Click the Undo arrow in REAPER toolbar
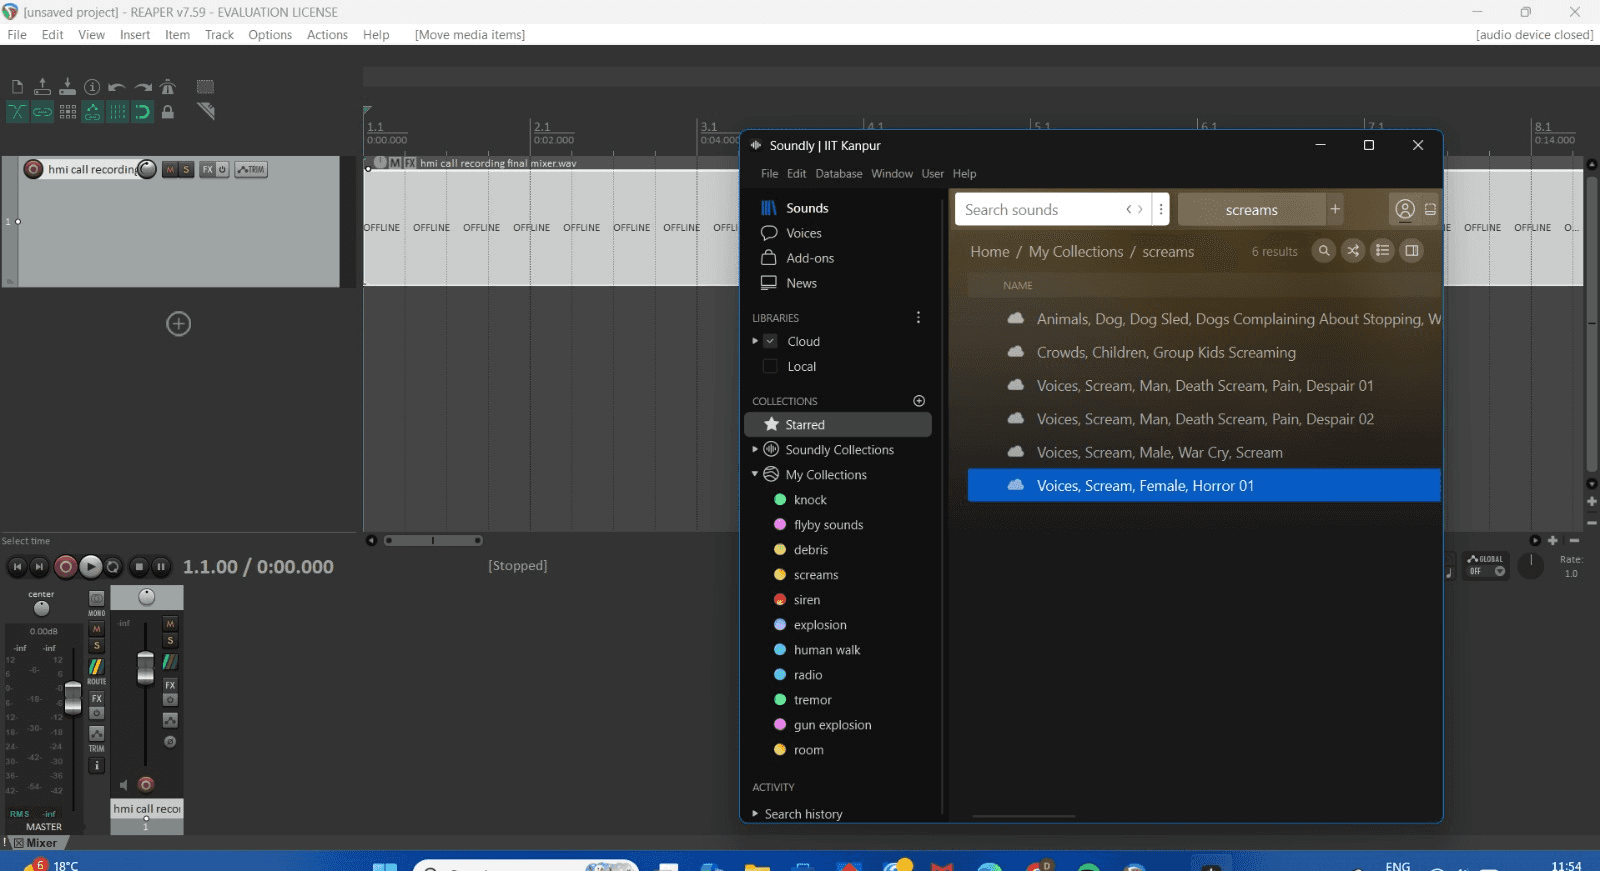Viewport: 1600px width, 871px height. [x=117, y=87]
